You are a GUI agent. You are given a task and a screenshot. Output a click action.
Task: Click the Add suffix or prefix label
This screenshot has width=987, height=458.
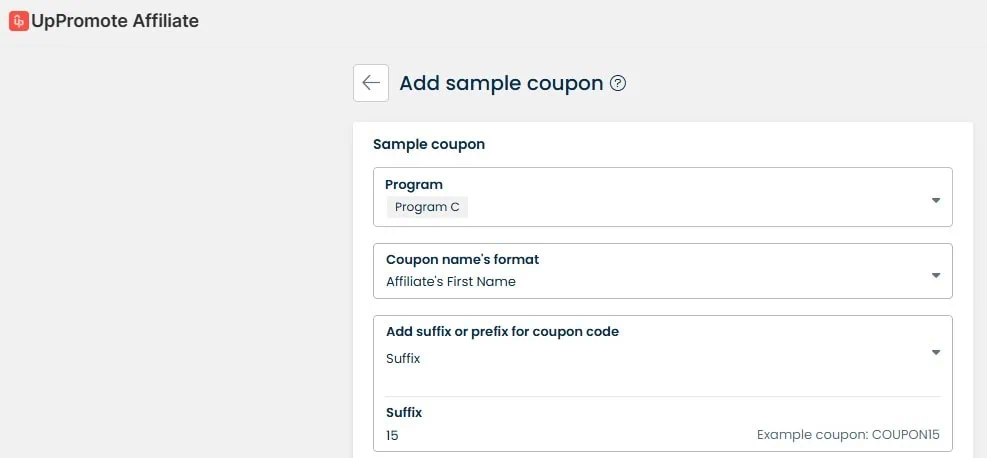pyautogui.click(x=502, y=331)
